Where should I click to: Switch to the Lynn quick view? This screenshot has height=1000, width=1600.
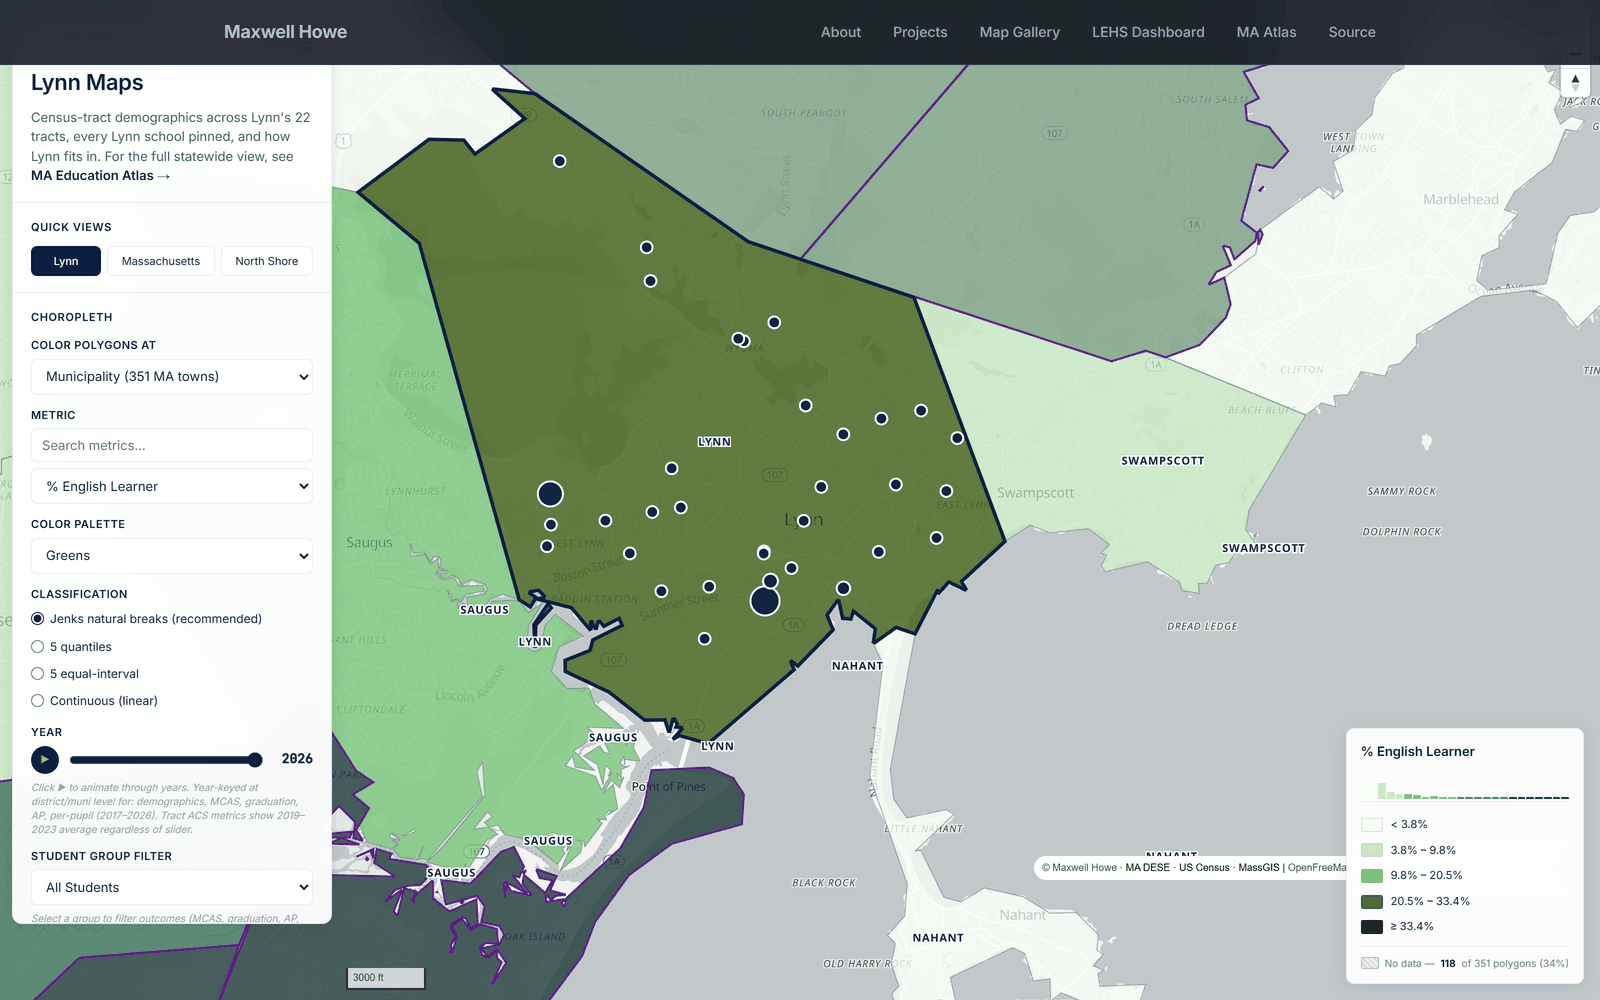click(x=66, y=261)
